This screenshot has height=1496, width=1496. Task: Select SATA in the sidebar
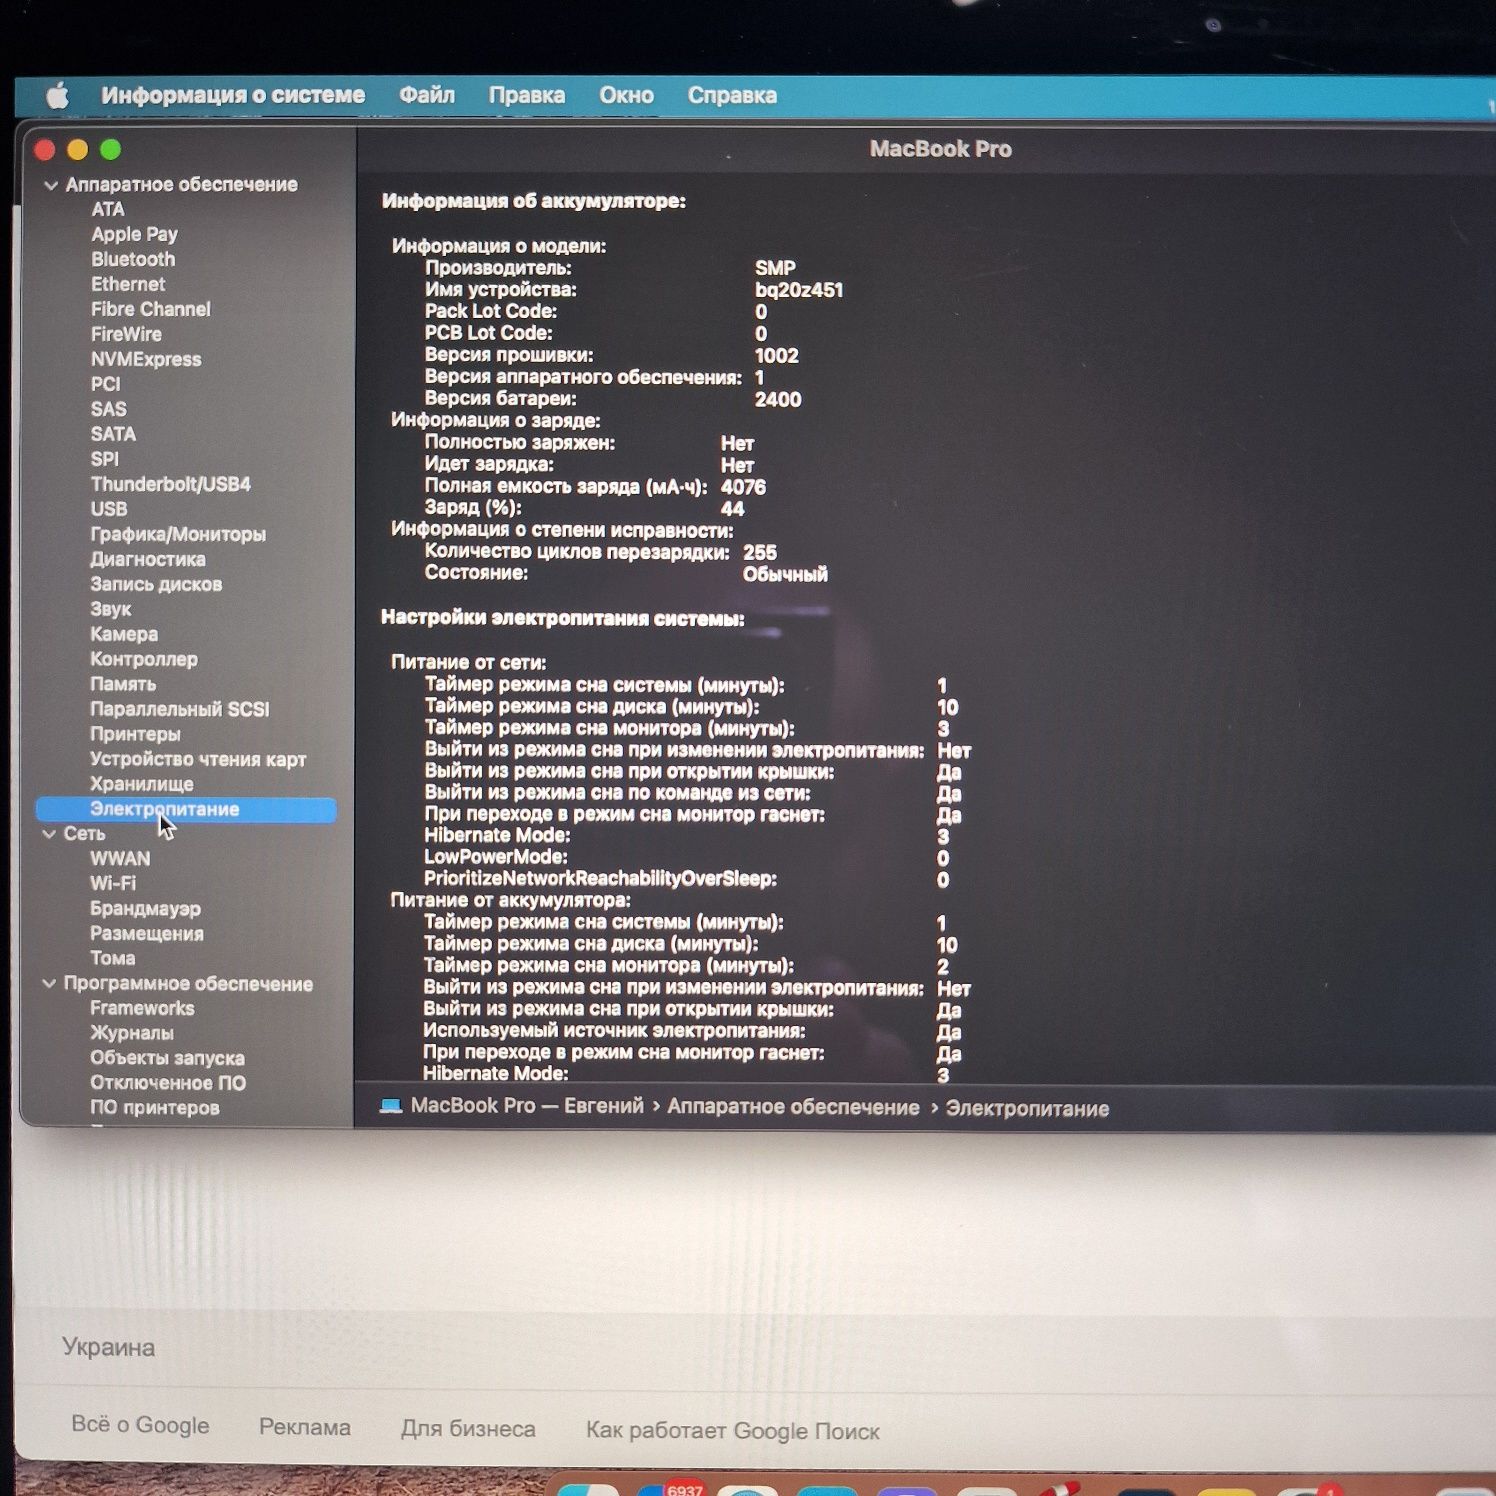pyautogui.click(x=113, y=434)
